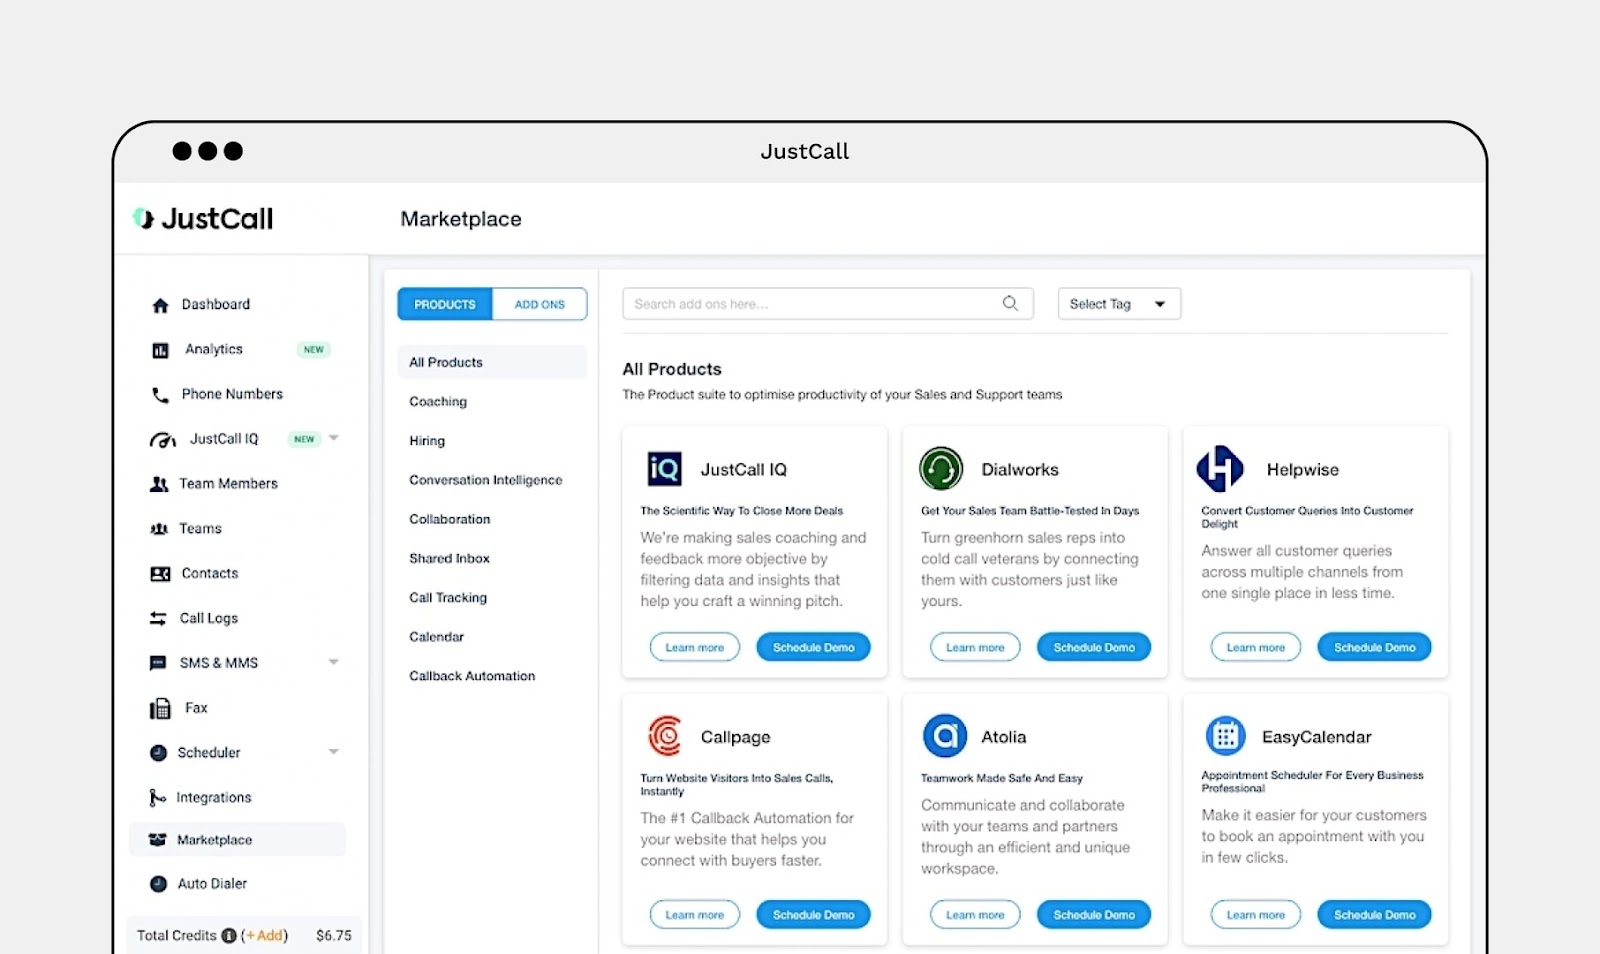
Task: Click the JustCall IQ NEW badge
Action: [304, 439]
